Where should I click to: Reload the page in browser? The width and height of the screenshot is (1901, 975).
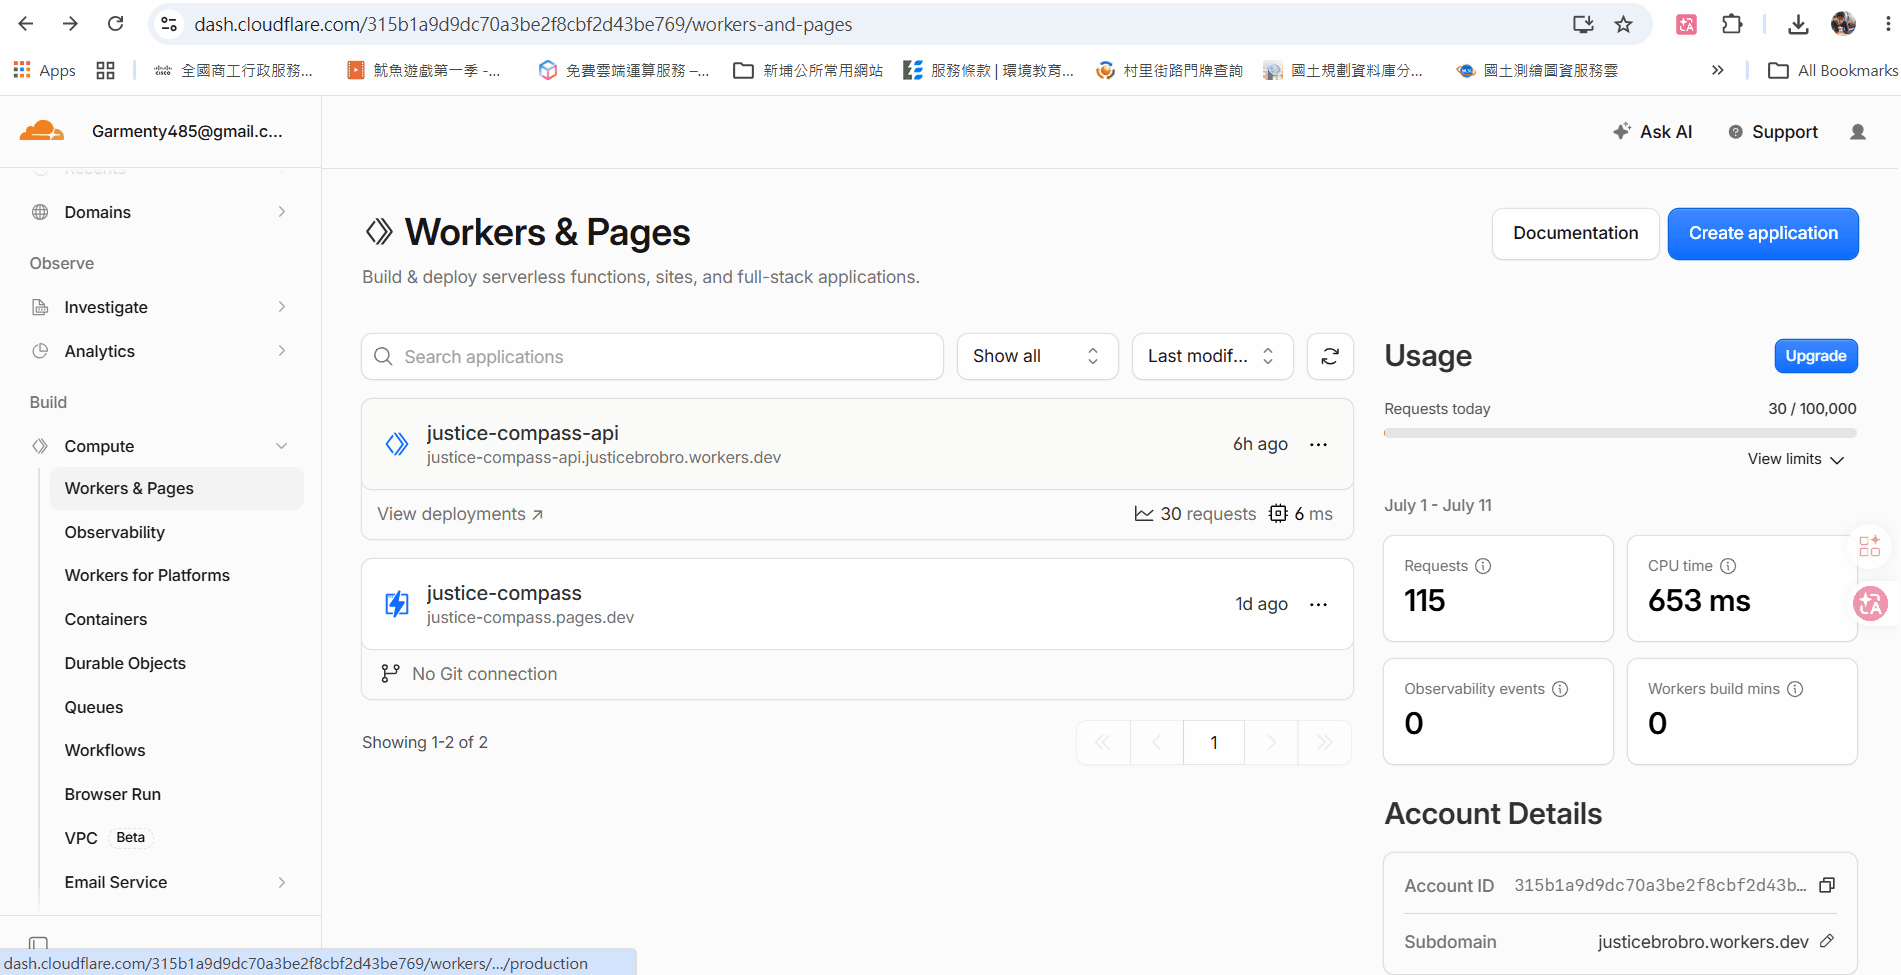116,24
